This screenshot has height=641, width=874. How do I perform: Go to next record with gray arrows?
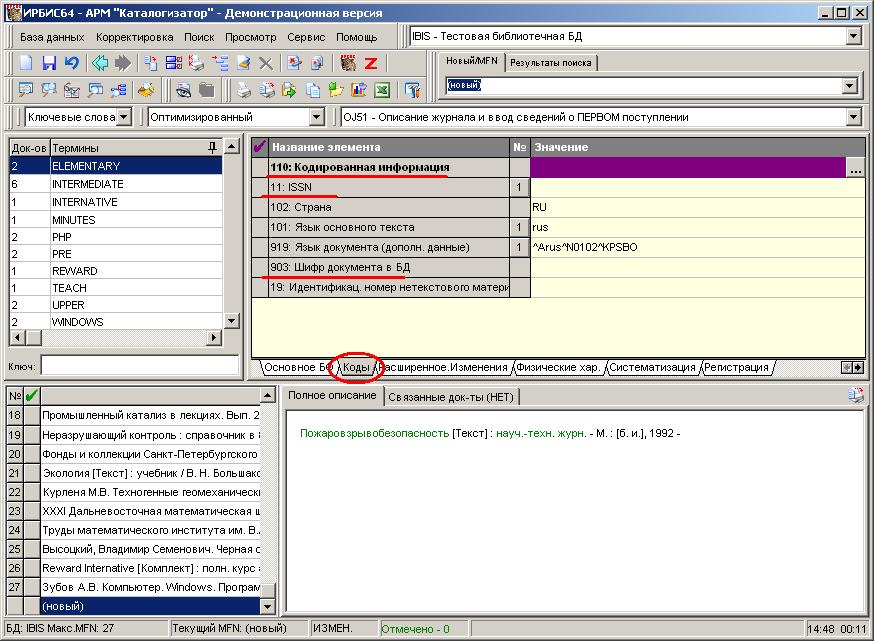pyautogui.click(x=123, y=62)
